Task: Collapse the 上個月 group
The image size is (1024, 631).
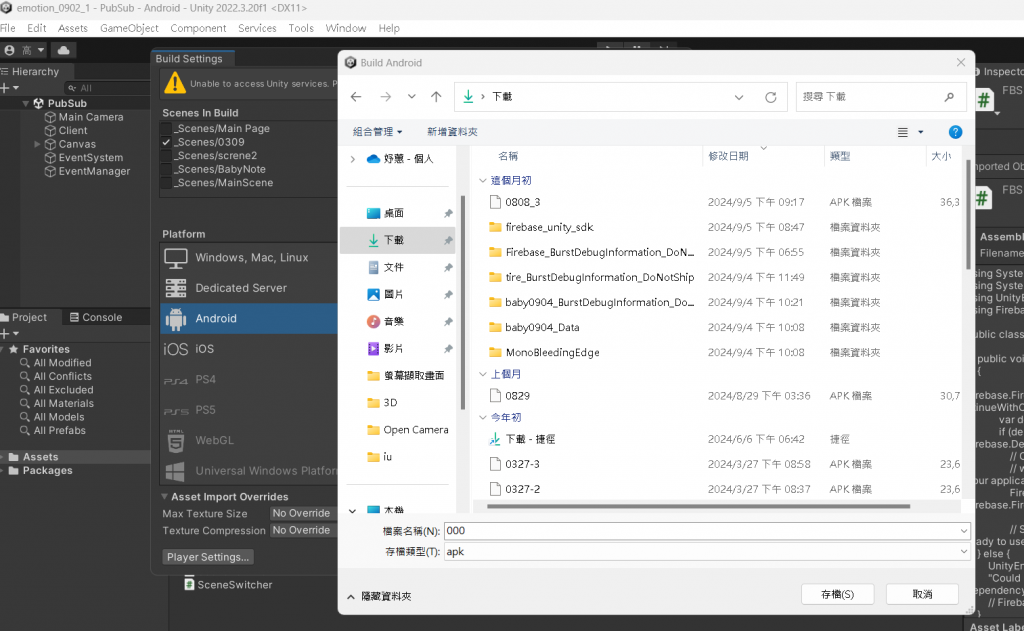Action: 483,374
